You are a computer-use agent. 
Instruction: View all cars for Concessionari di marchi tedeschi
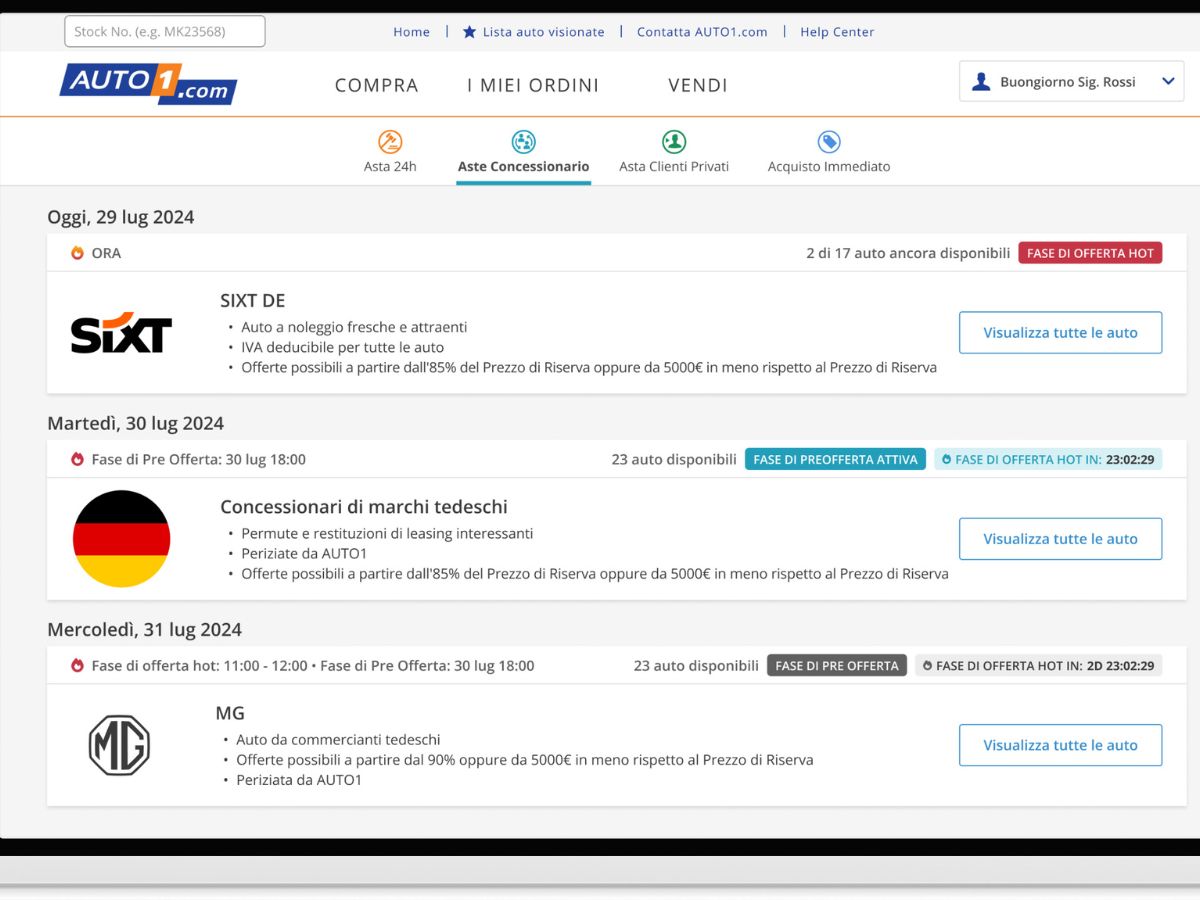pos(1060,539)
